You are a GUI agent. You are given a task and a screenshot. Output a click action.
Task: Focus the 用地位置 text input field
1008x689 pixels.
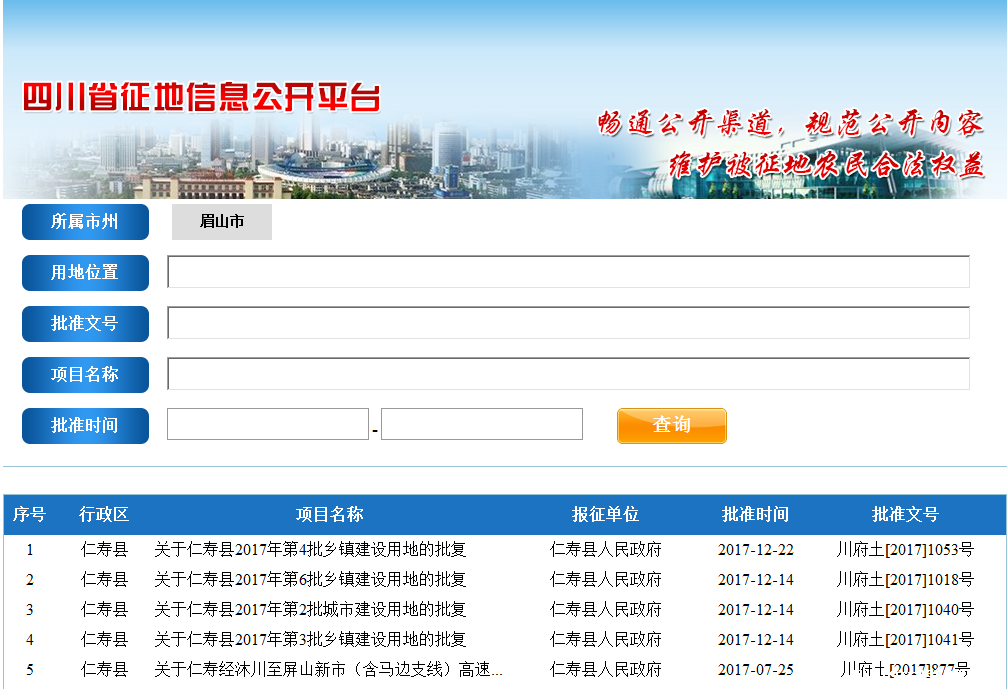tap(568, 272)
